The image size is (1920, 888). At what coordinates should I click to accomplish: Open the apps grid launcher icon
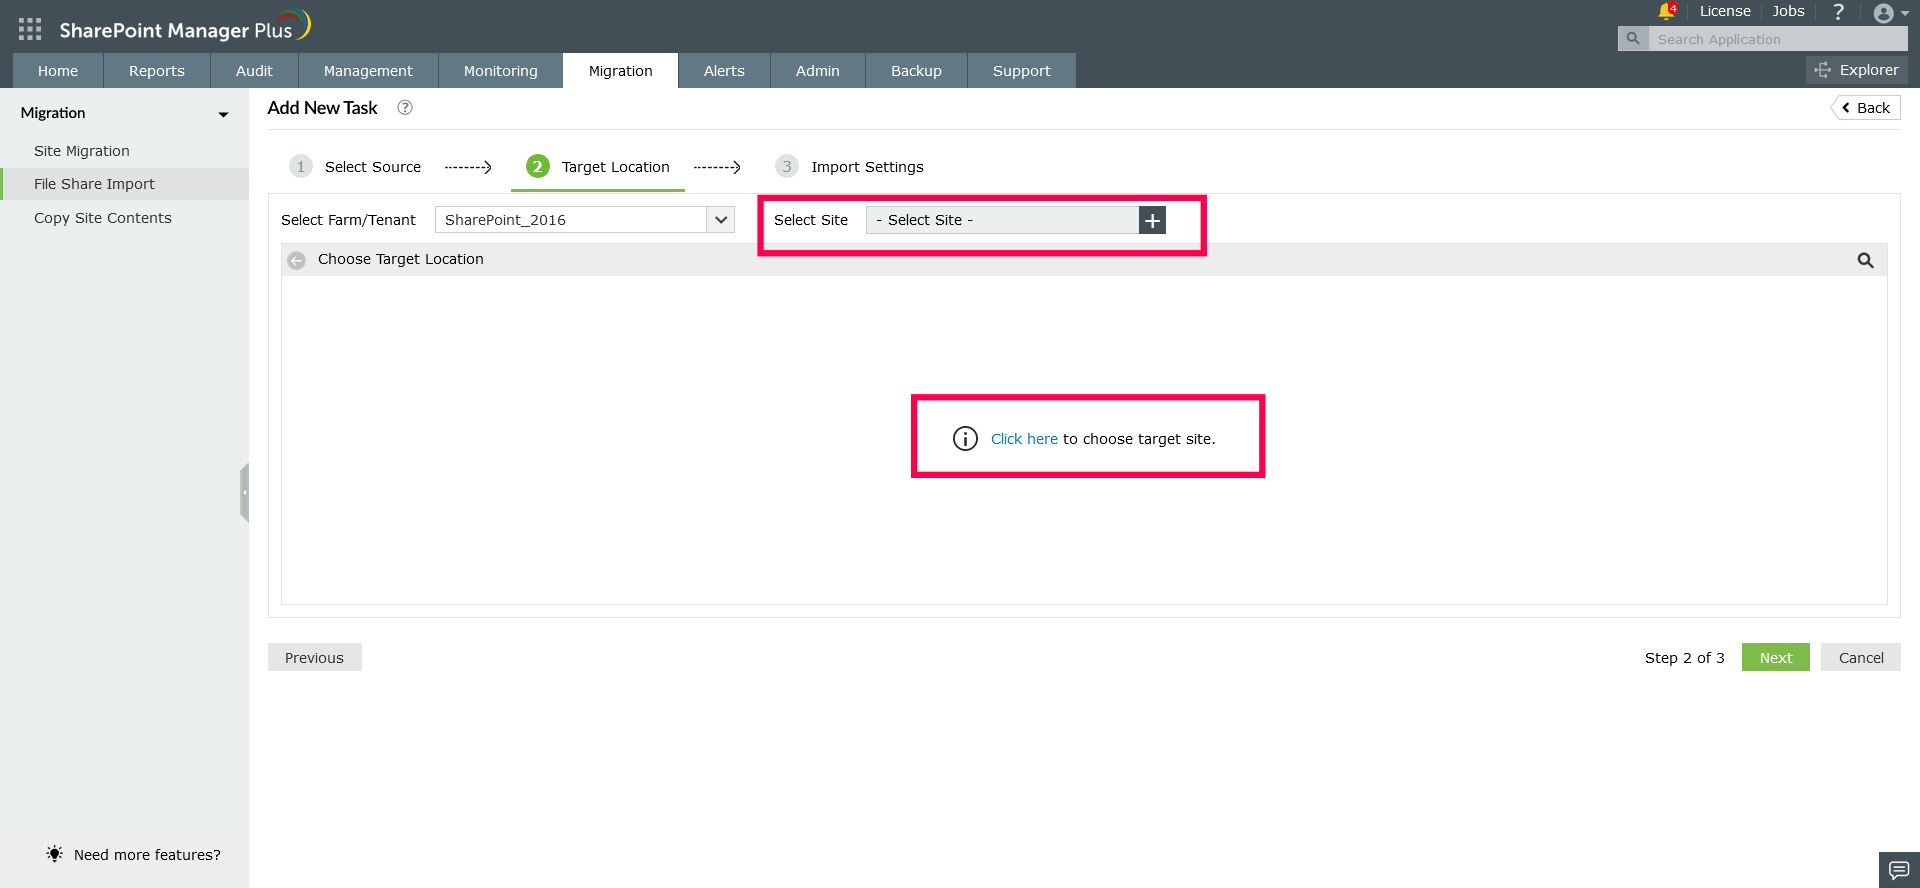[30, 29]
